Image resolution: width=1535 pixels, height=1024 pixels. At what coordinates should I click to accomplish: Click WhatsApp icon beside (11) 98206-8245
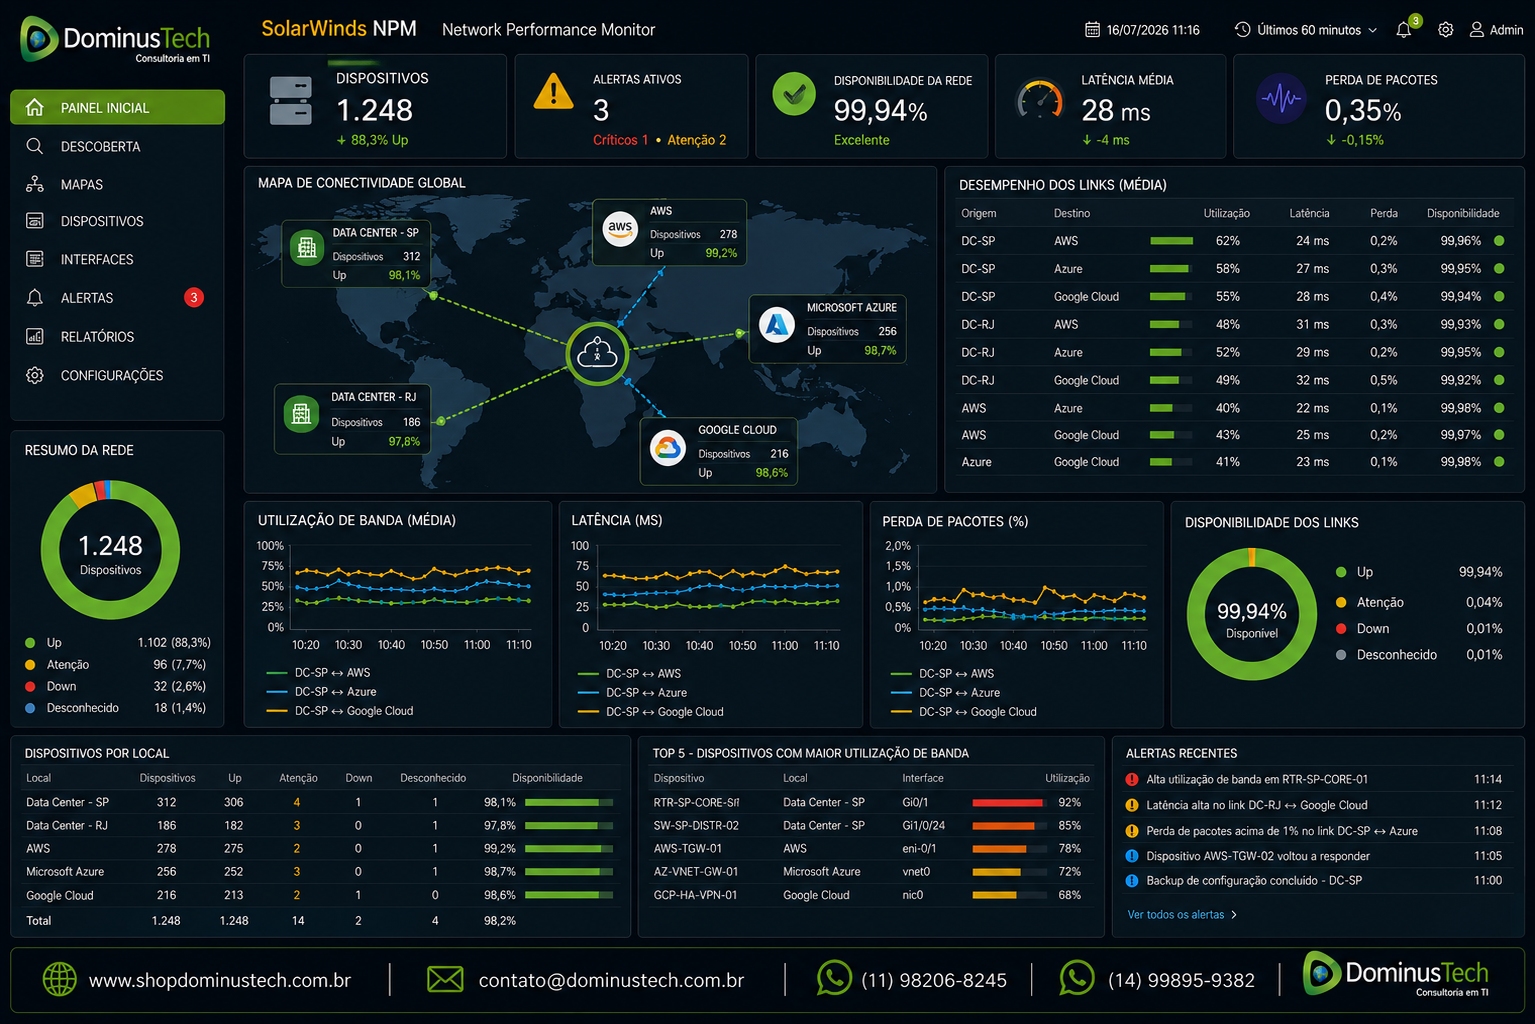click(834, 978)
